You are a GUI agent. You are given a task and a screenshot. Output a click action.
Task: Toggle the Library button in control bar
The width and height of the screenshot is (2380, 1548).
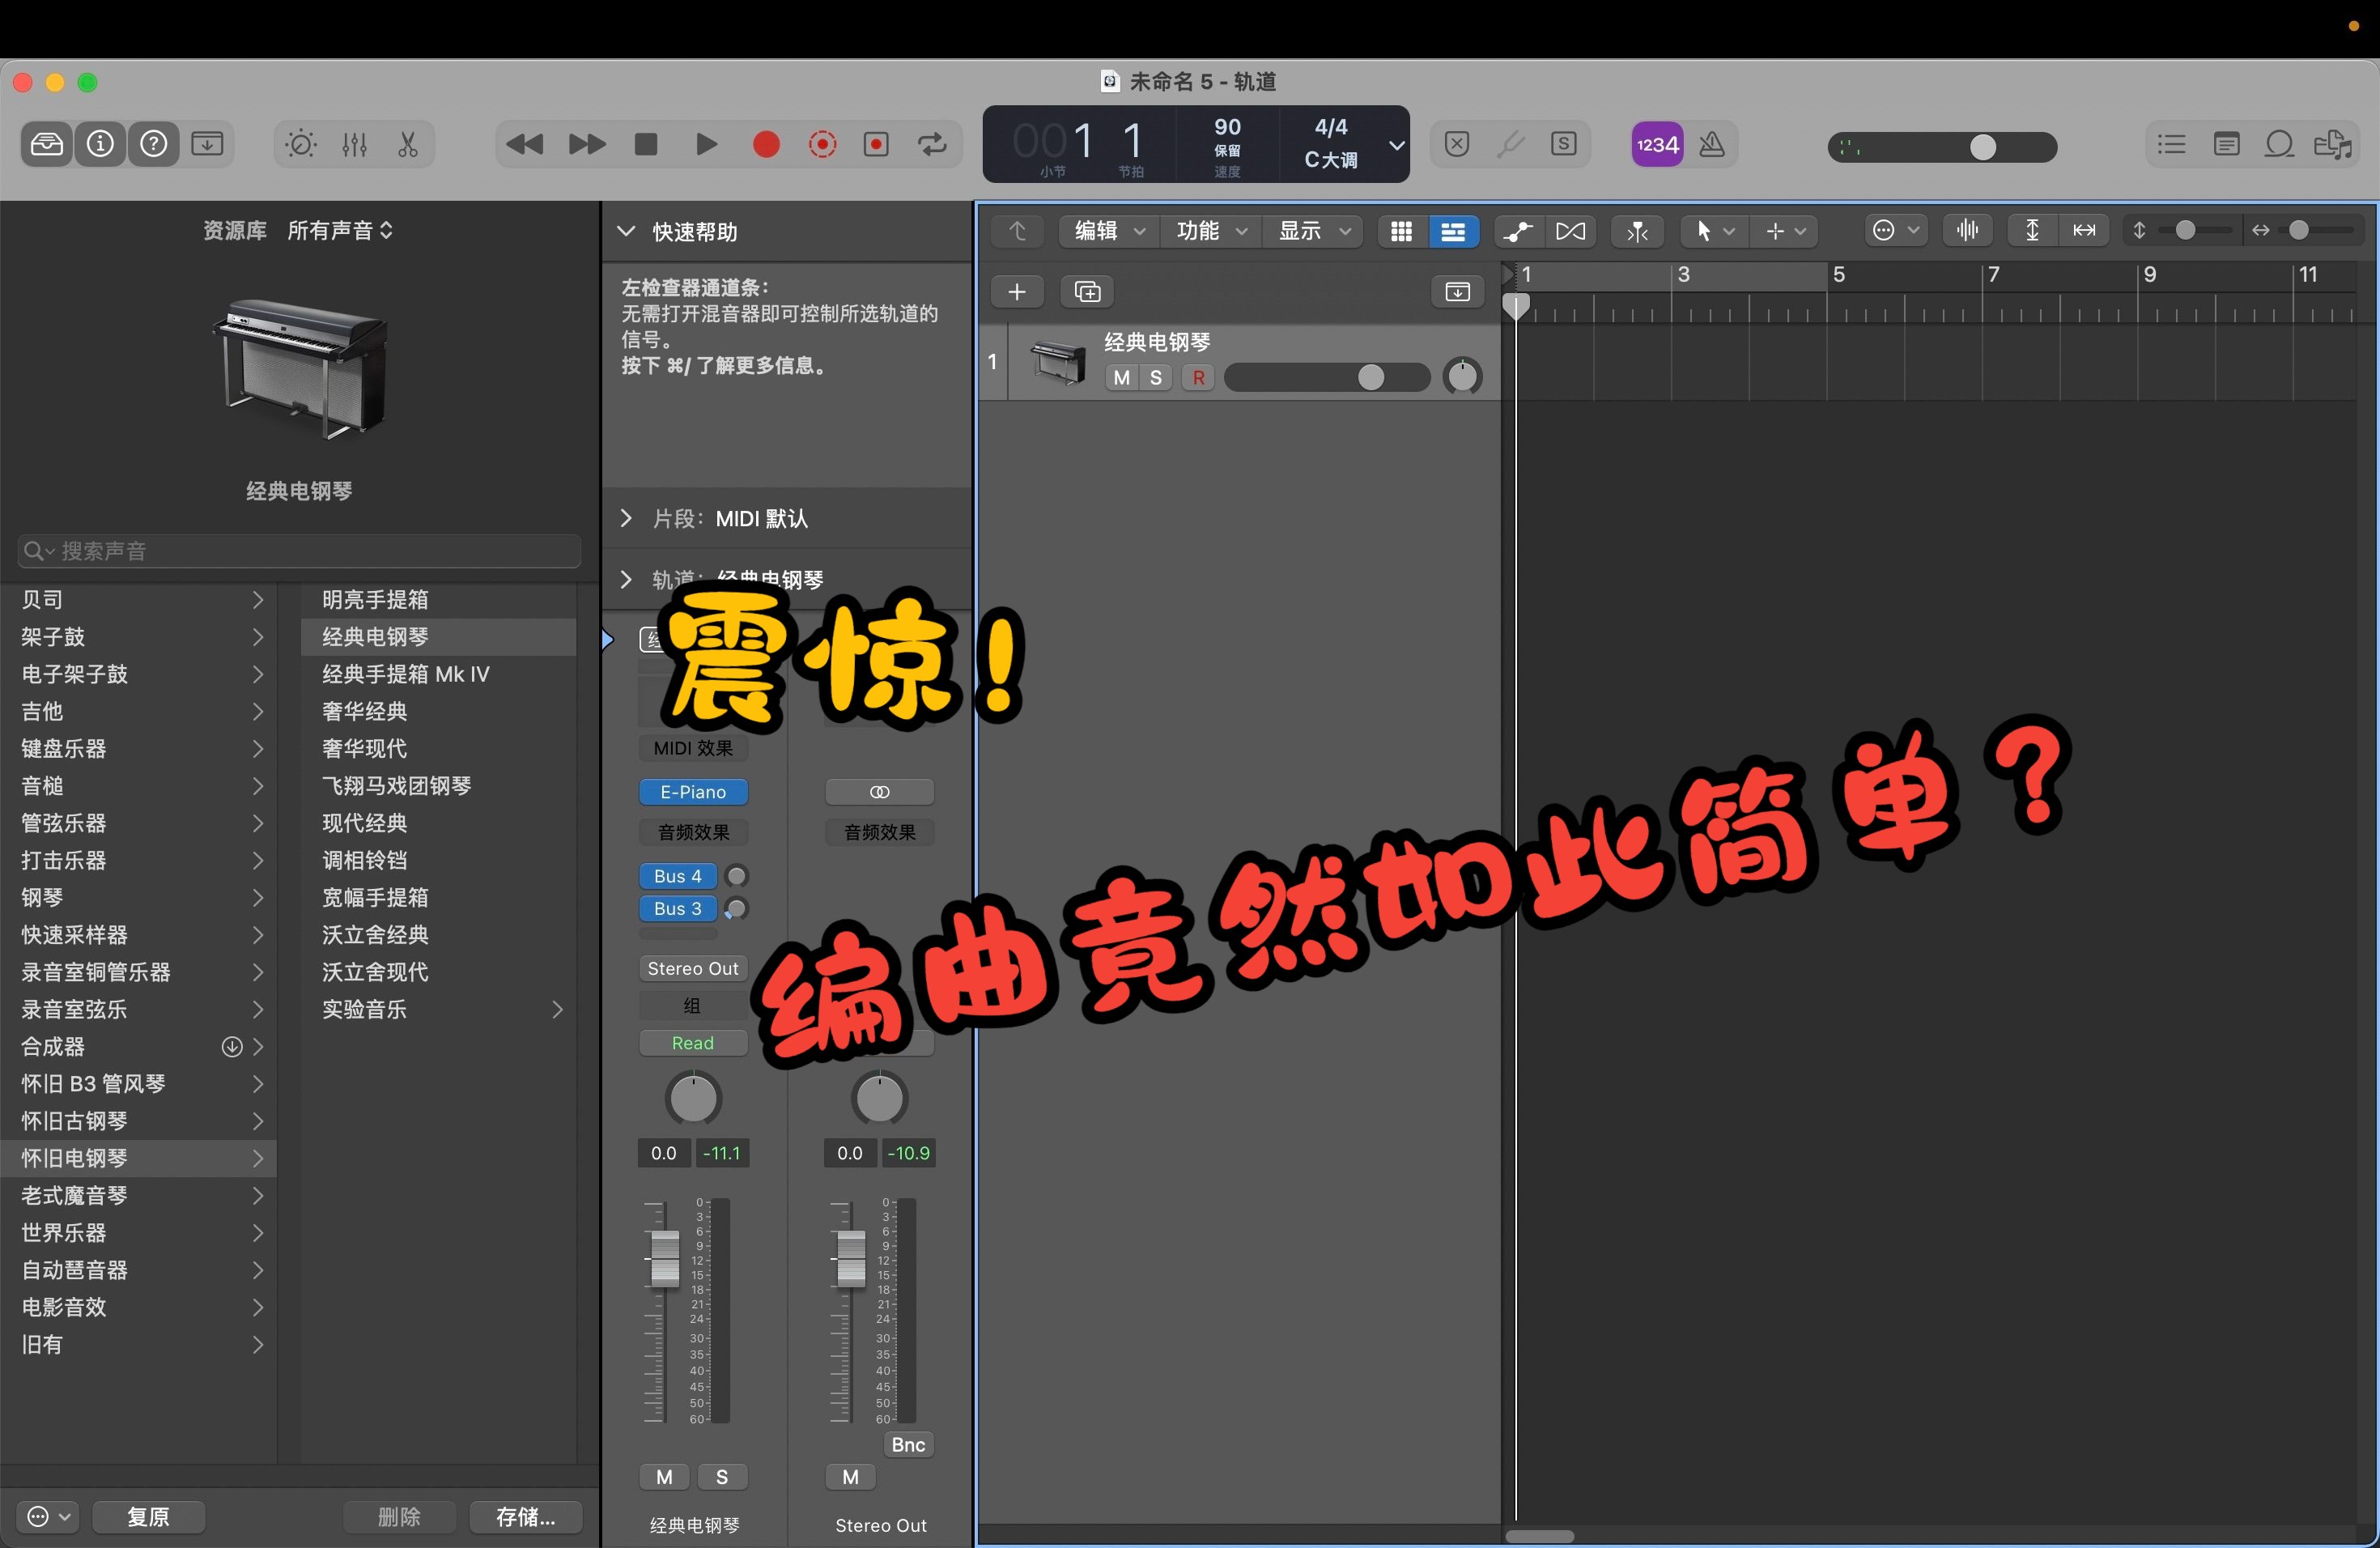tap(46, 144)
